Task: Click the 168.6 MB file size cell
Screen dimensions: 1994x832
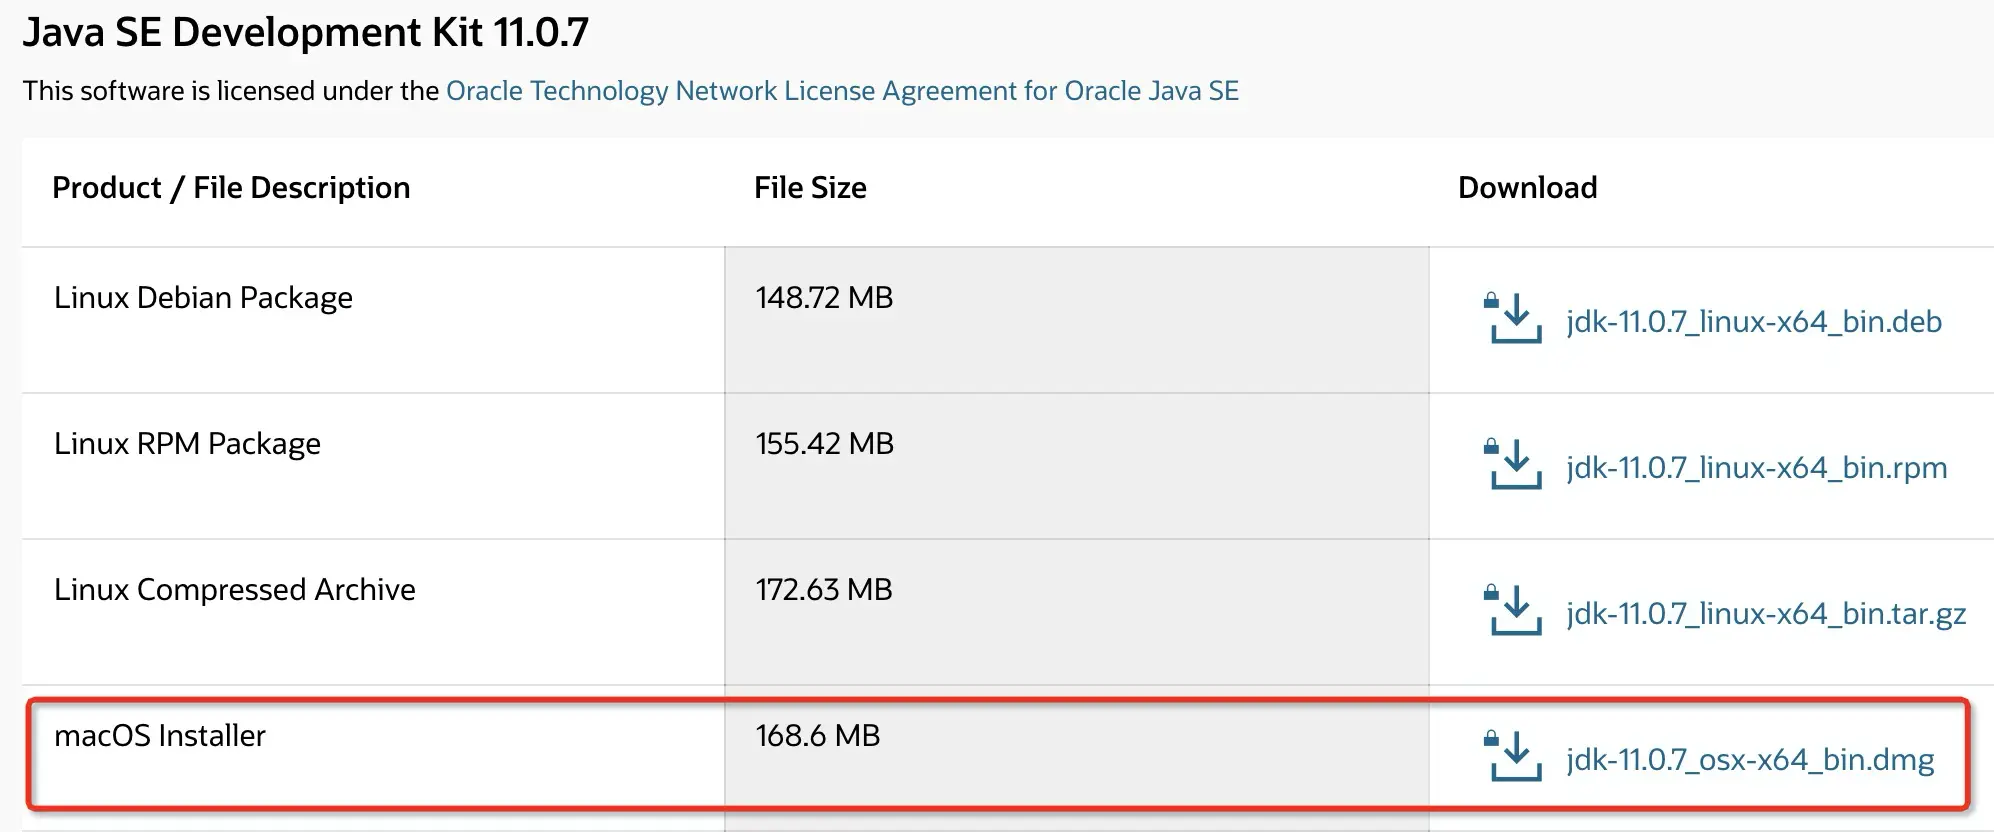Action: tap(817, 736)
